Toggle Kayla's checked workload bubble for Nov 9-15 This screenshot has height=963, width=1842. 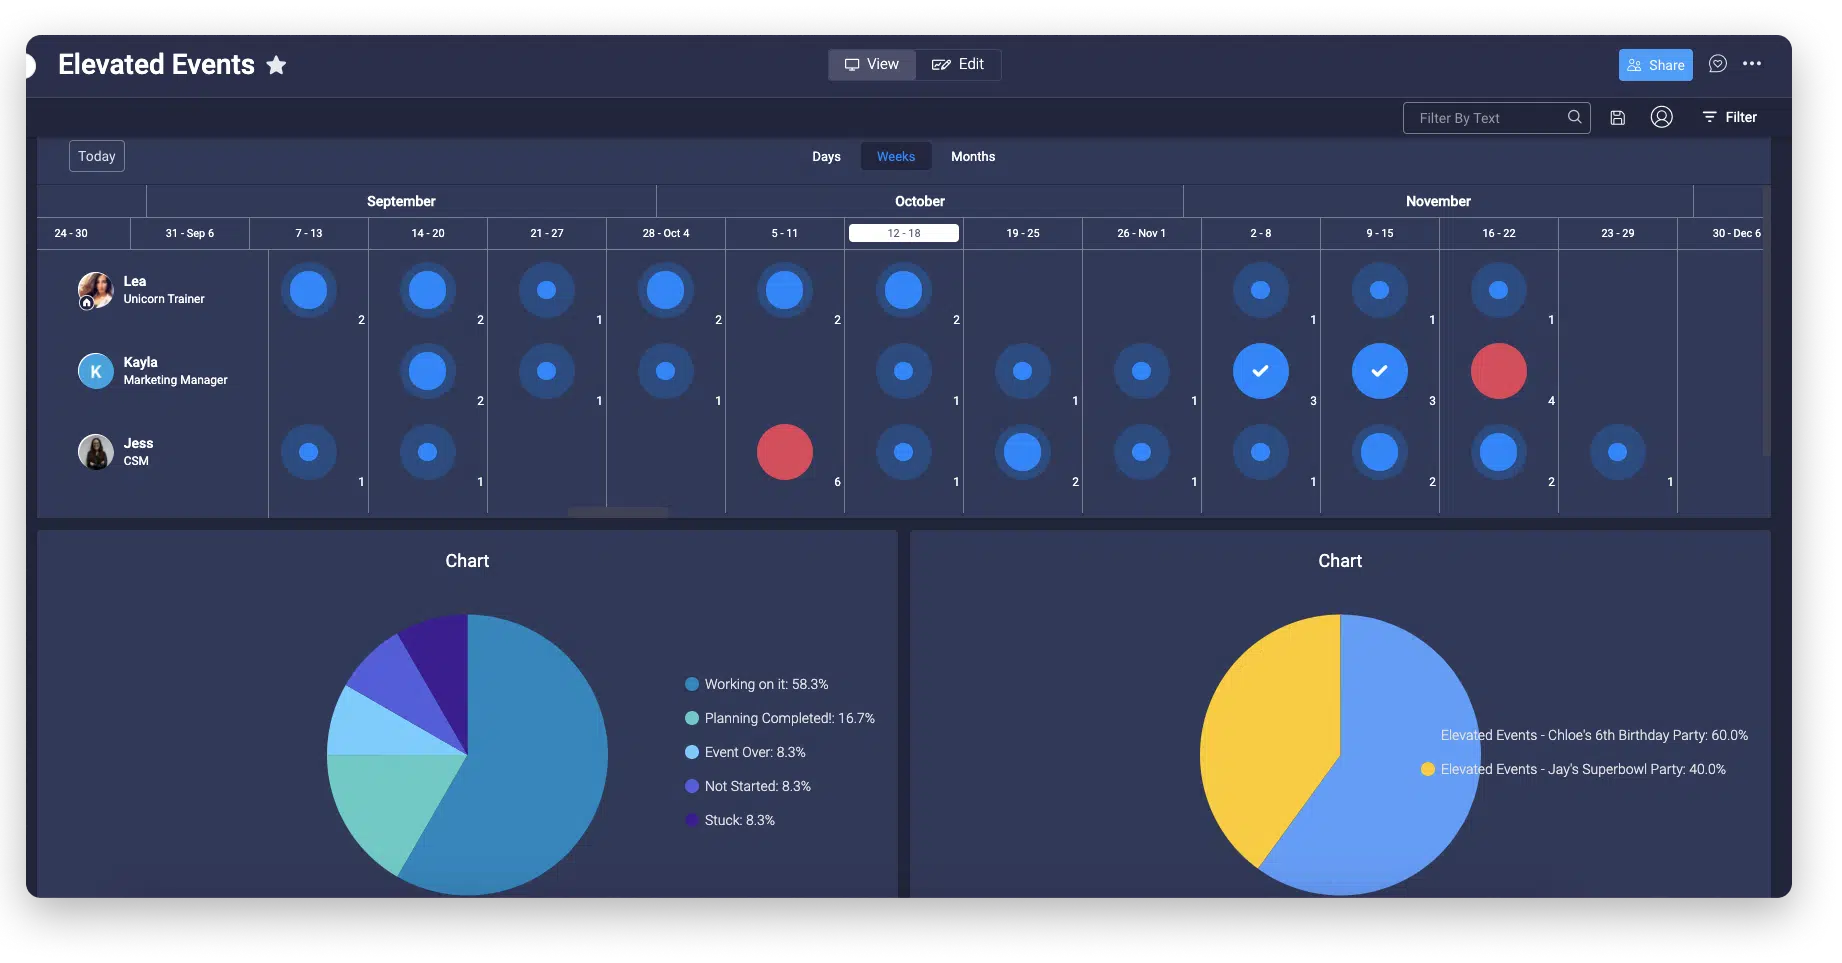coord(1379,371)
